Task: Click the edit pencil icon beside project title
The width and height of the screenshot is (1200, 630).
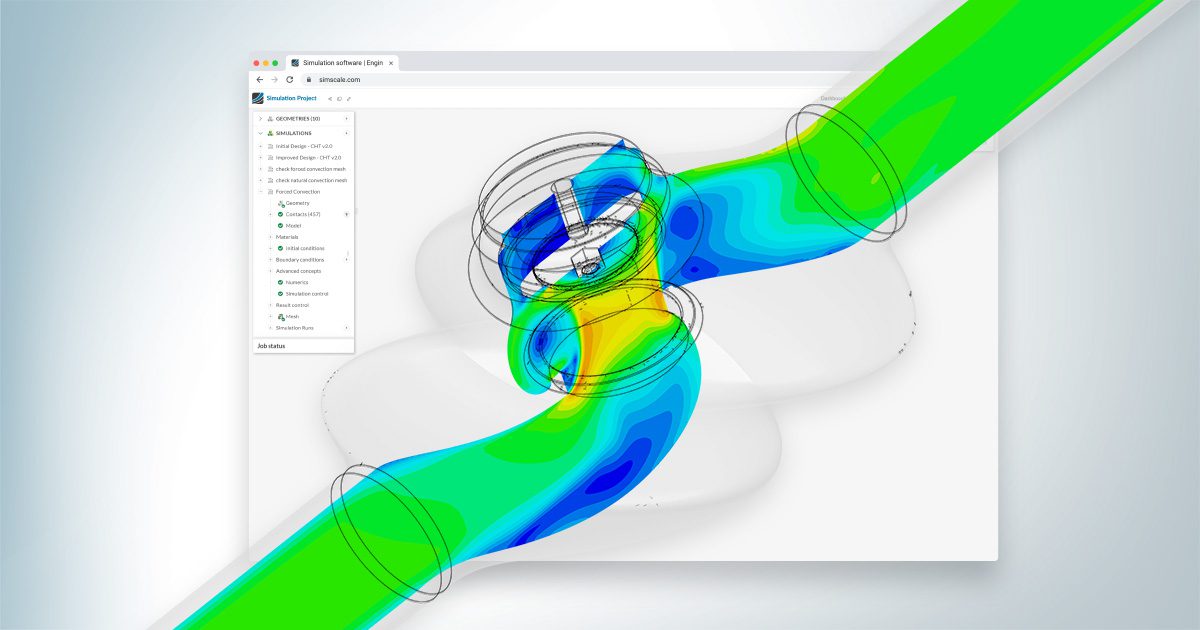Action: coord(348,99)
